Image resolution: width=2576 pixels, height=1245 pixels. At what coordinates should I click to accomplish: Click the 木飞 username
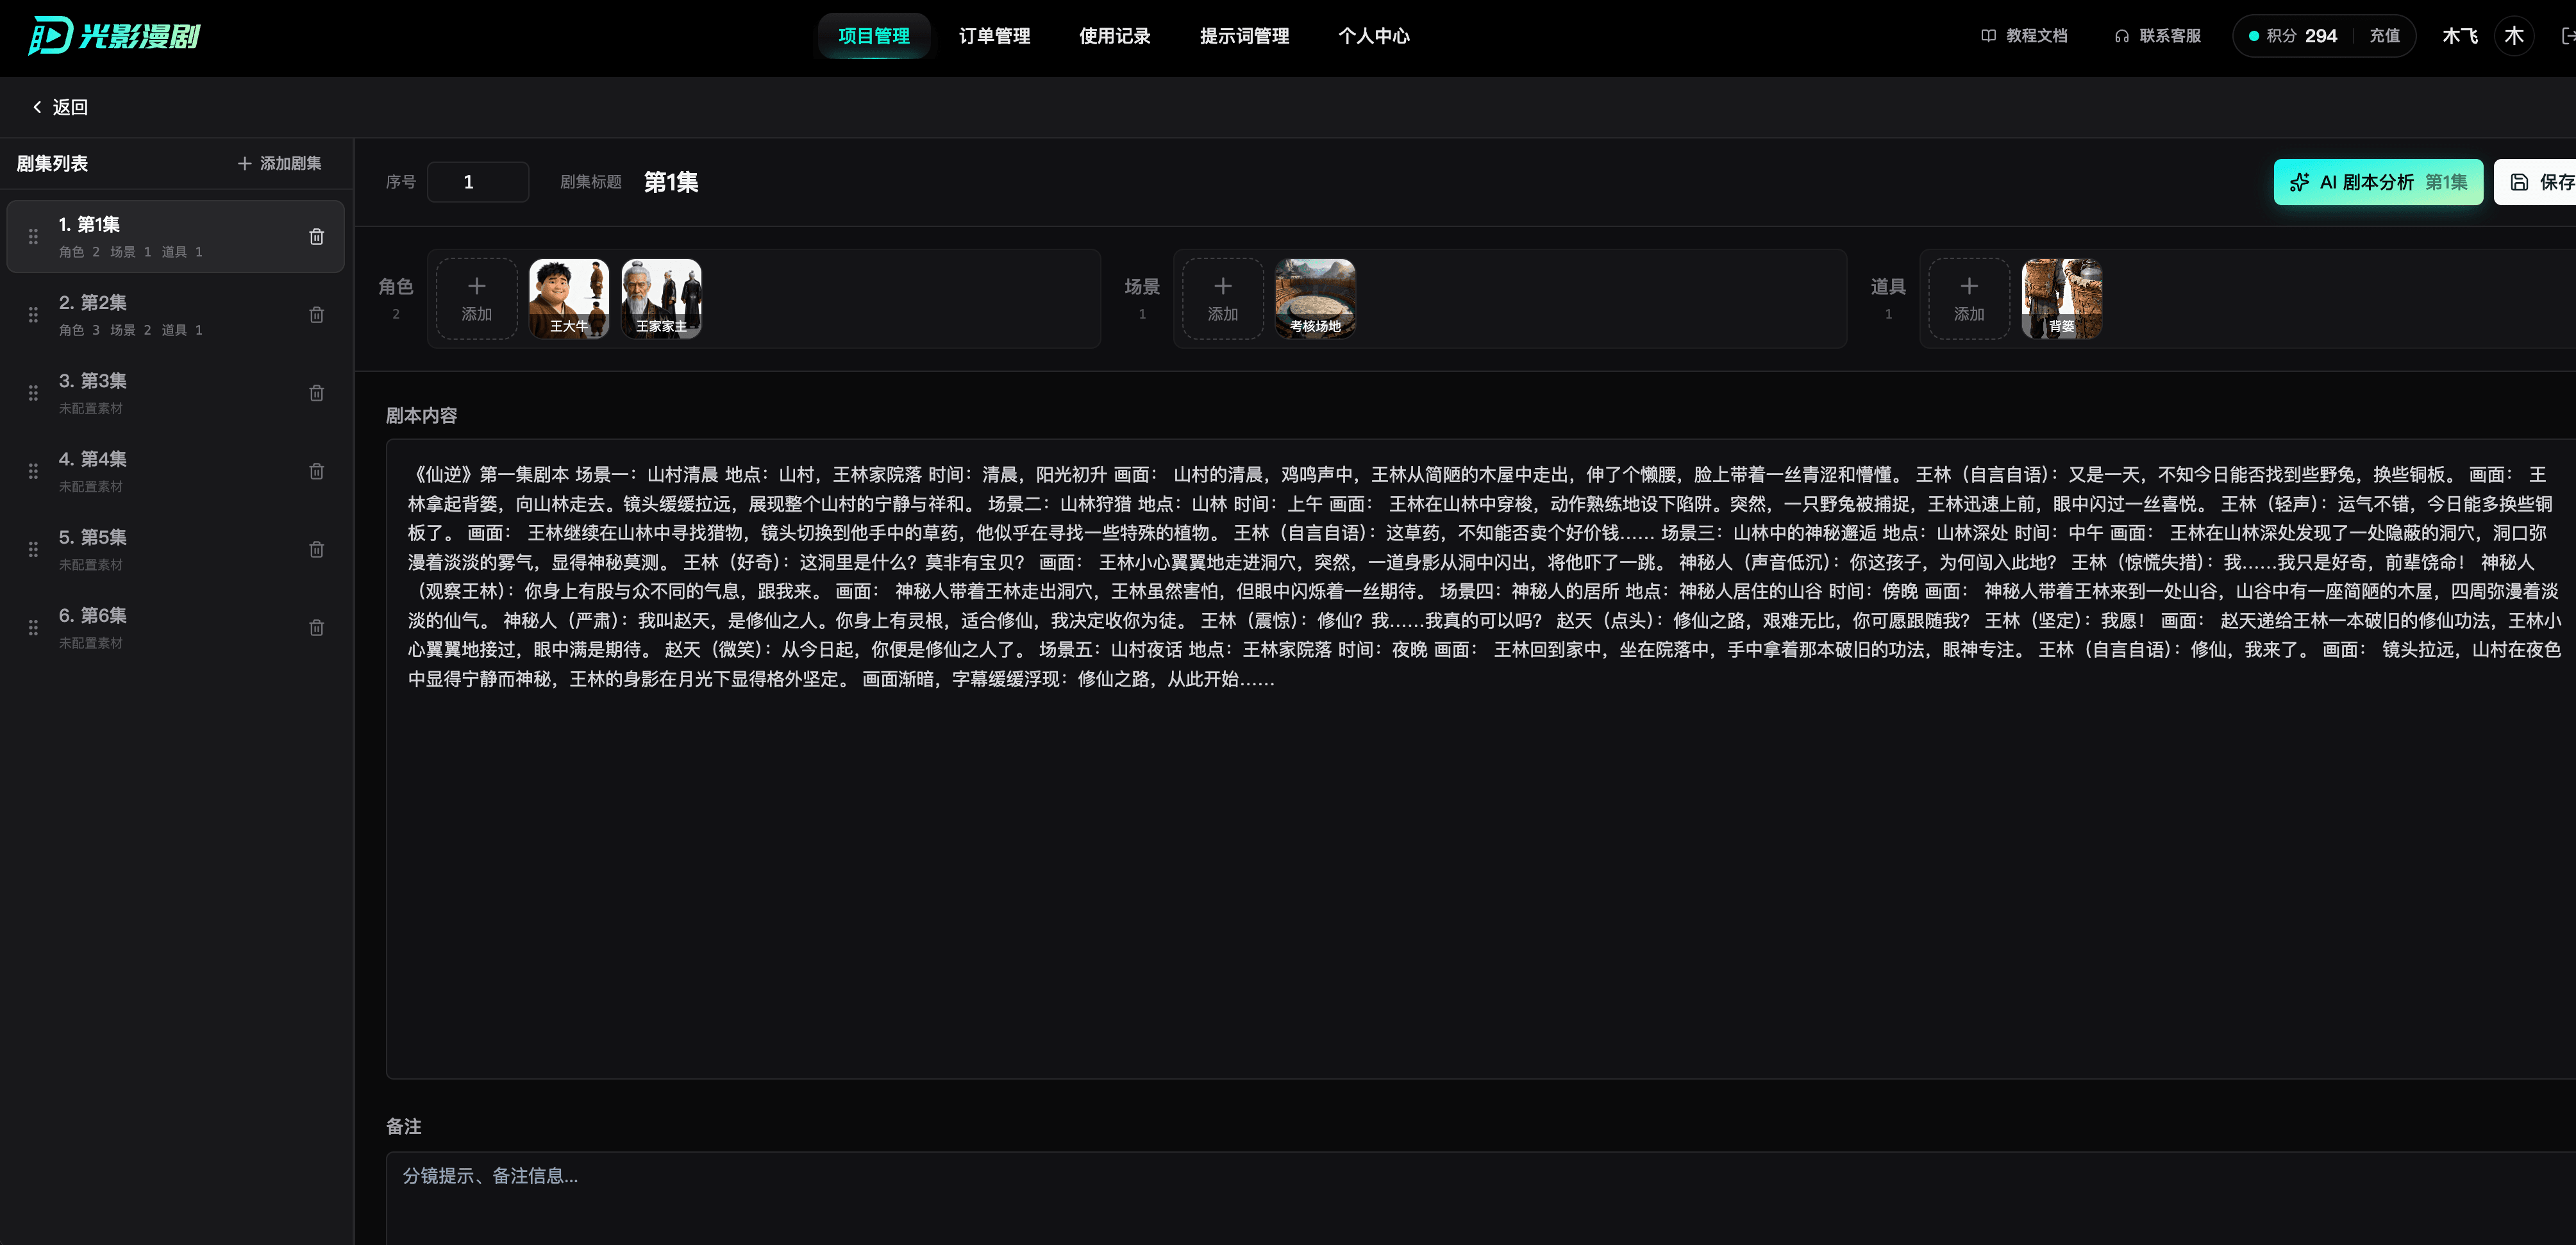point(2459,36)
